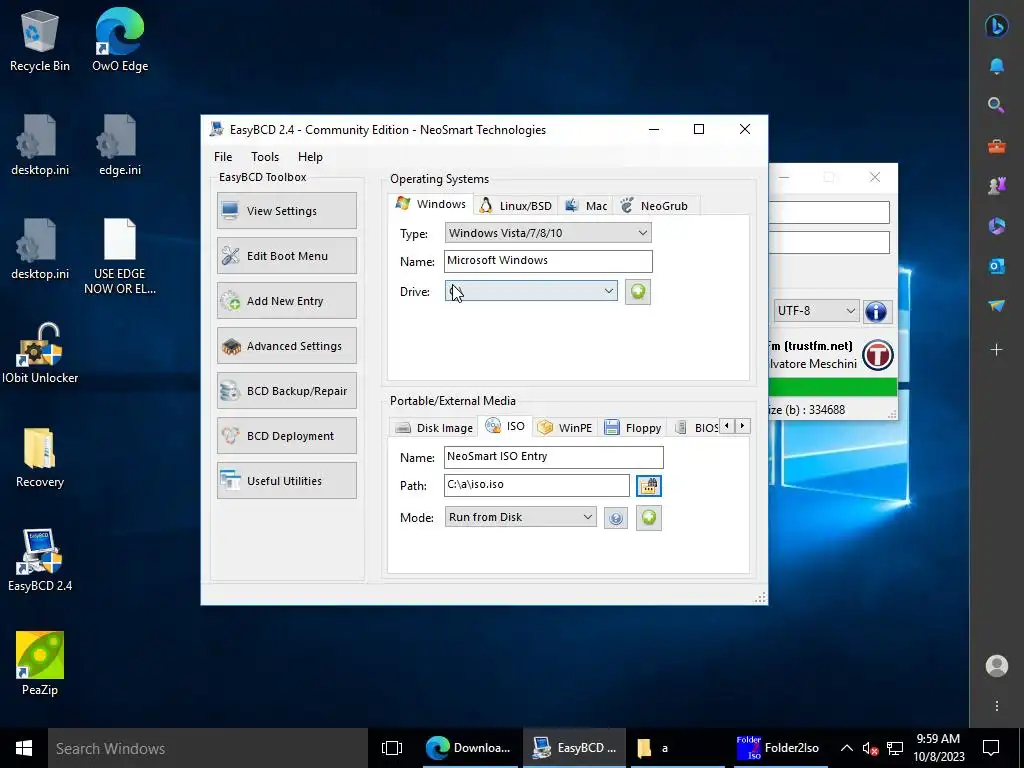
Task: Select the OwO Edge desktop shortcut
Action: click(120, 41)
